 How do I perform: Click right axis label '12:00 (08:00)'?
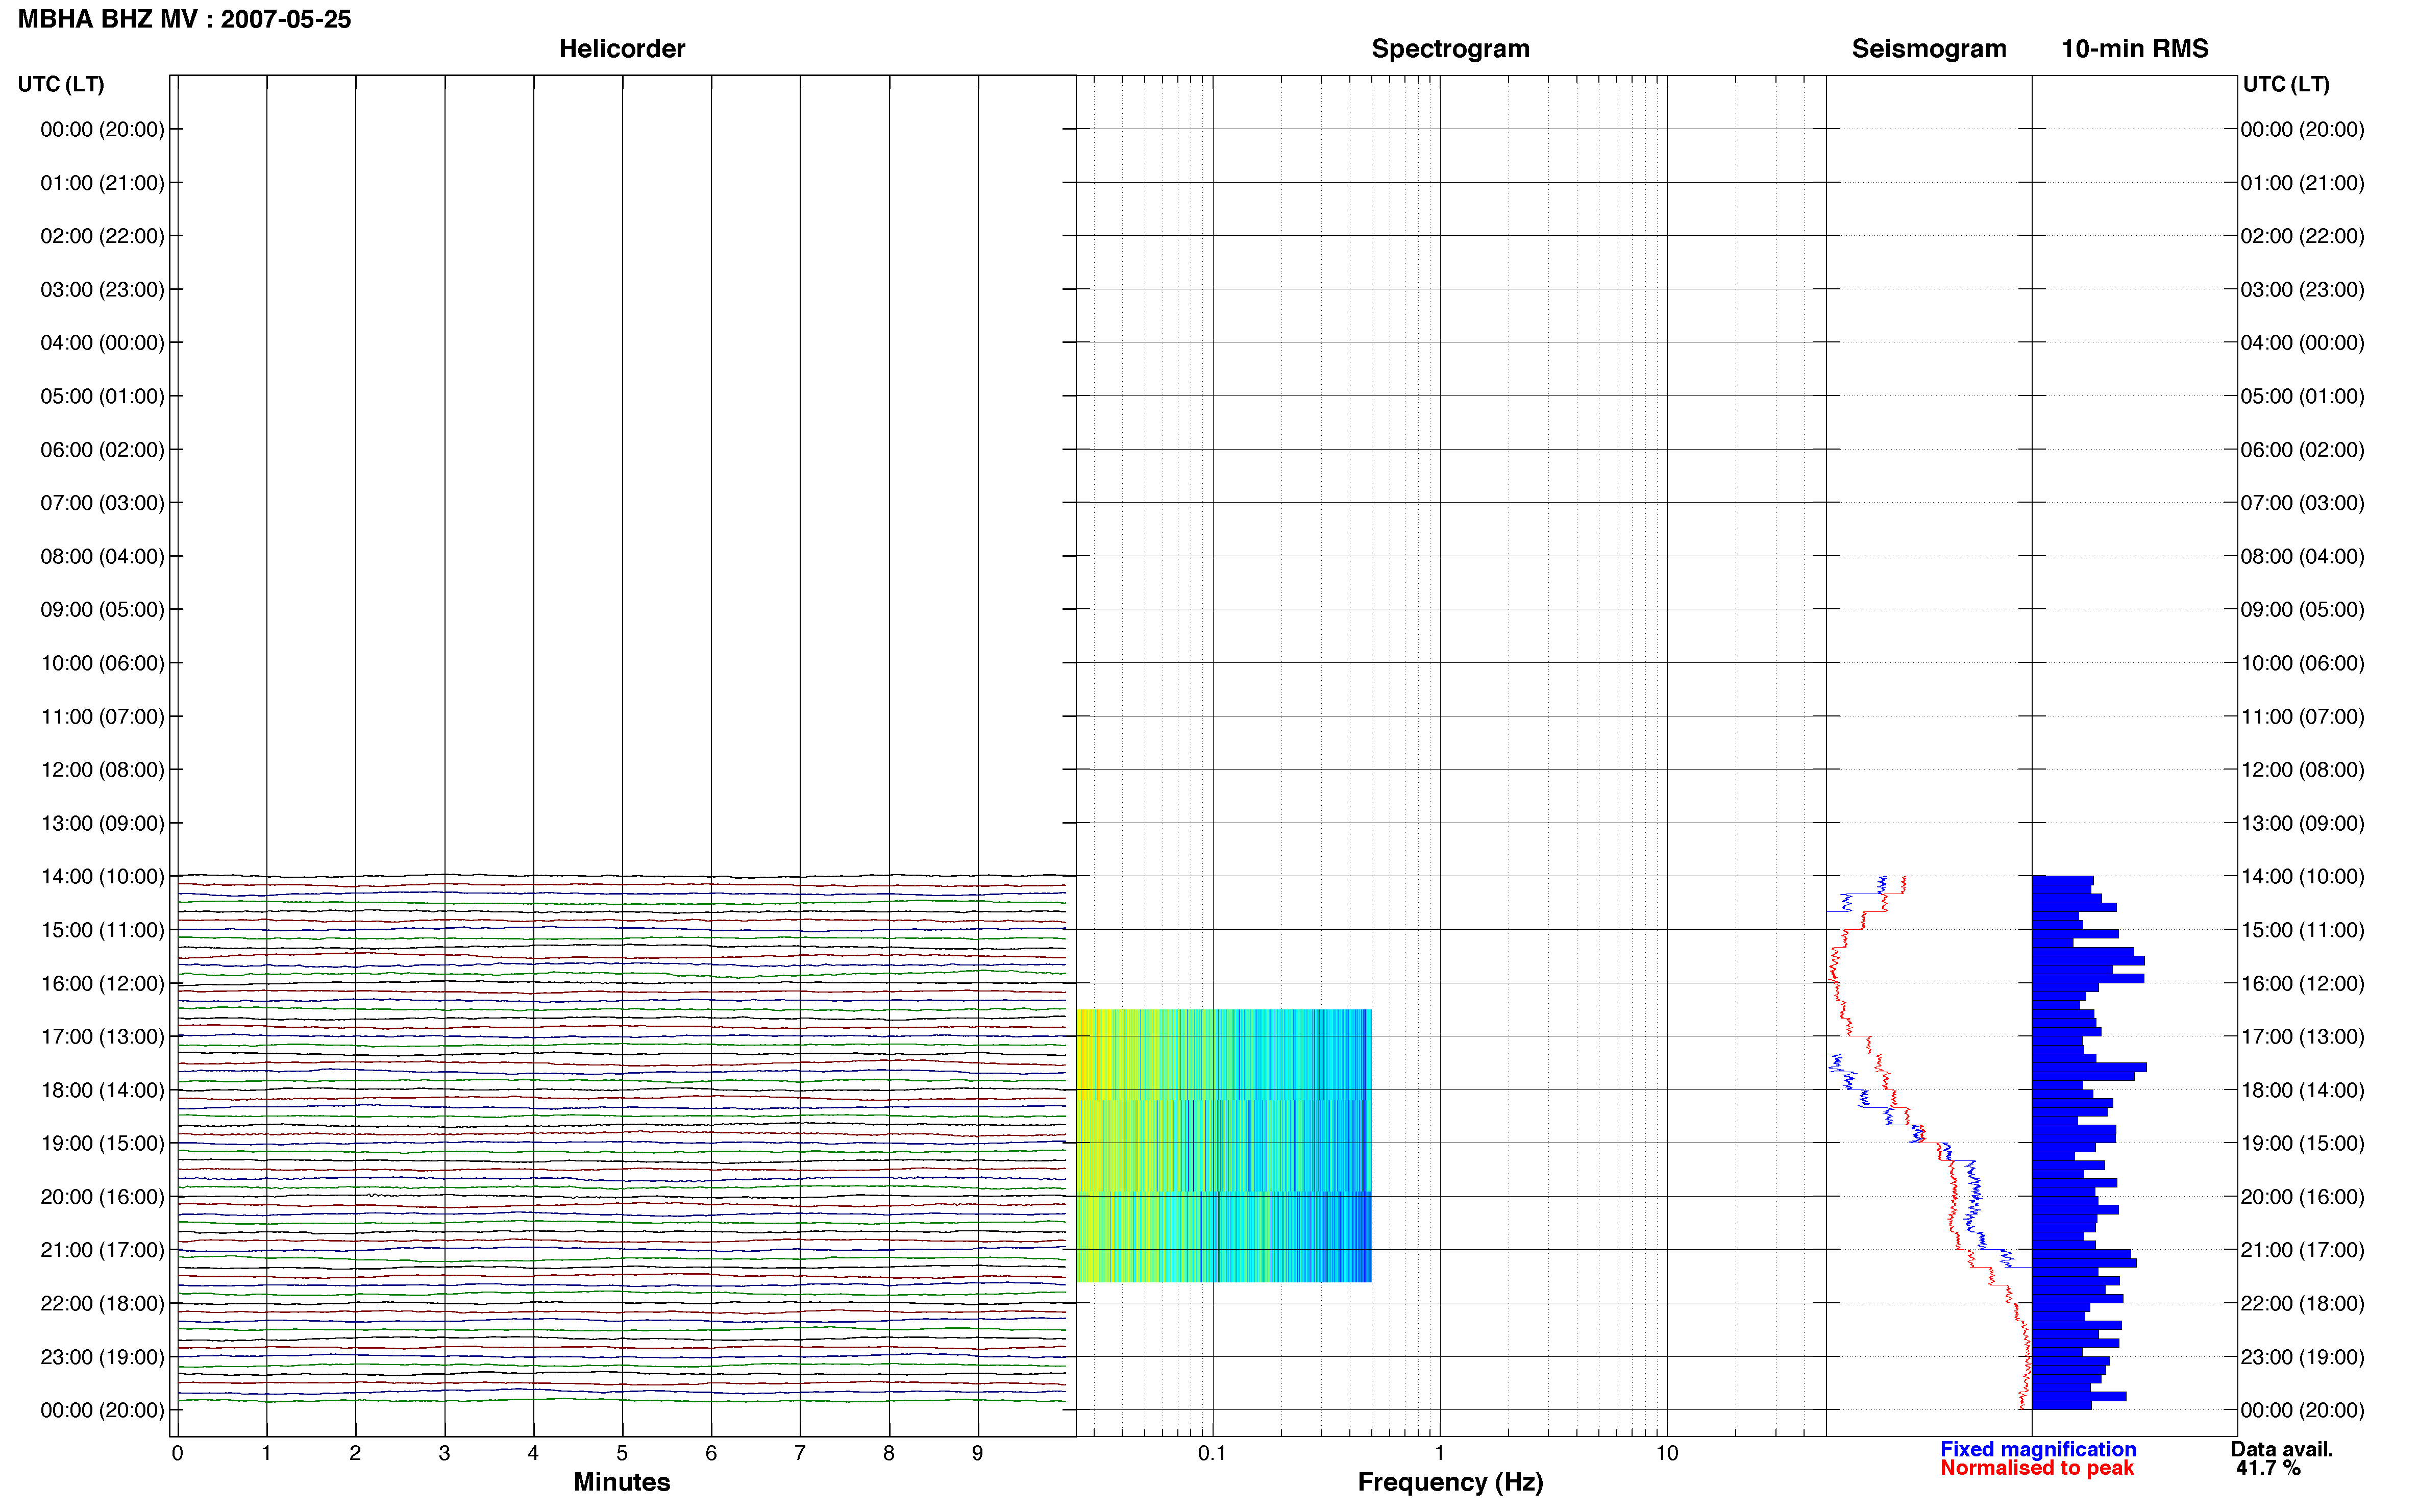(2302, 769)
